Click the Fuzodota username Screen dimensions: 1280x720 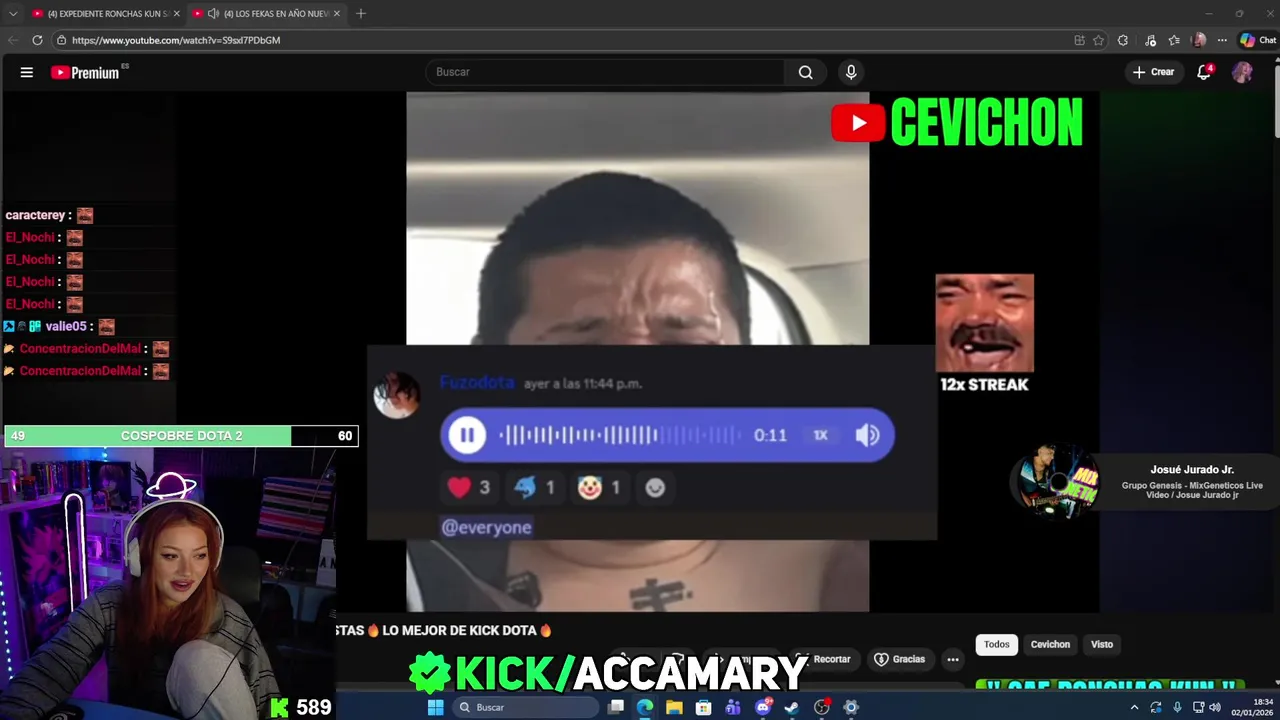point(477,383)
